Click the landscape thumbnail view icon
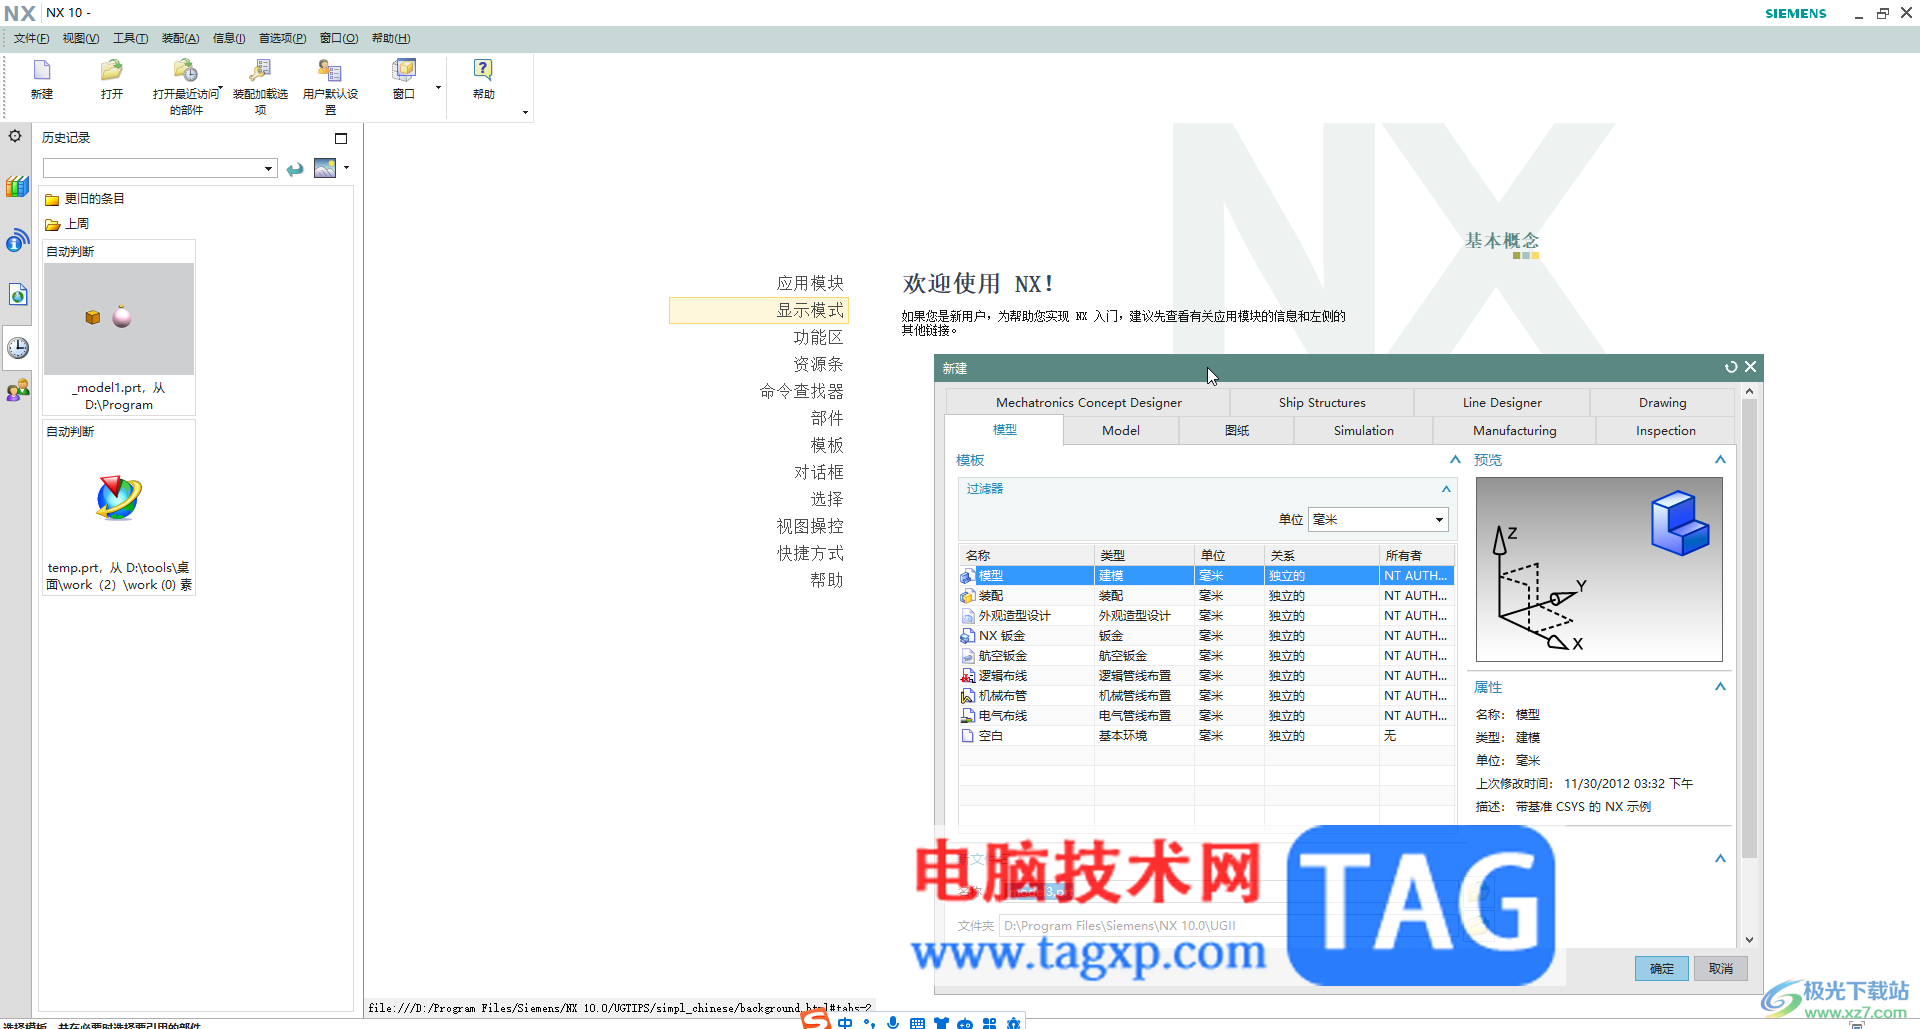This screenshot has width=1920, height=1029. pyautogui.click(x=325, y=168)
